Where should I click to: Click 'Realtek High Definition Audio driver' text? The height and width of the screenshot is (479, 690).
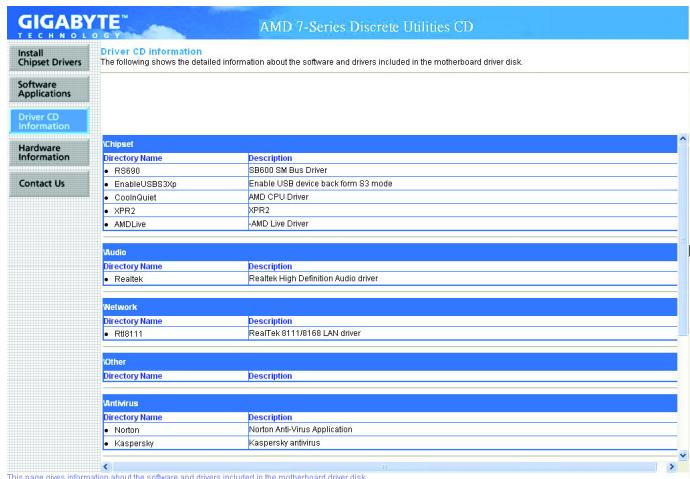click(x=313, y=278)
